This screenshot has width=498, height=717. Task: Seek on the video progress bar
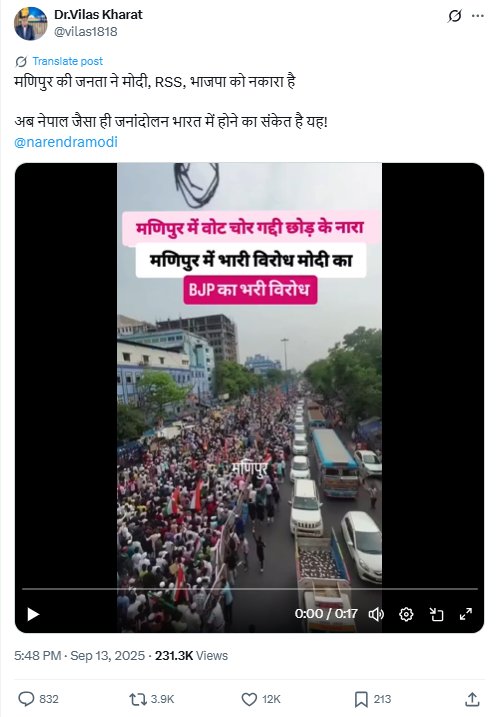click(250, 589)
